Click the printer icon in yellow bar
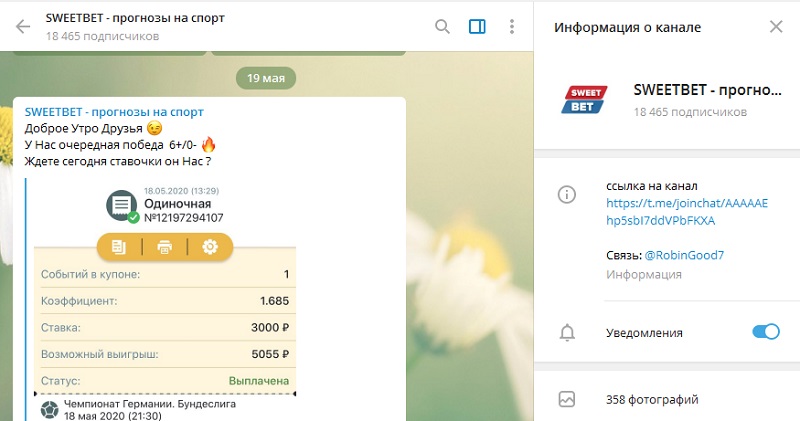 pyautogui.click(x=164, y=247)
